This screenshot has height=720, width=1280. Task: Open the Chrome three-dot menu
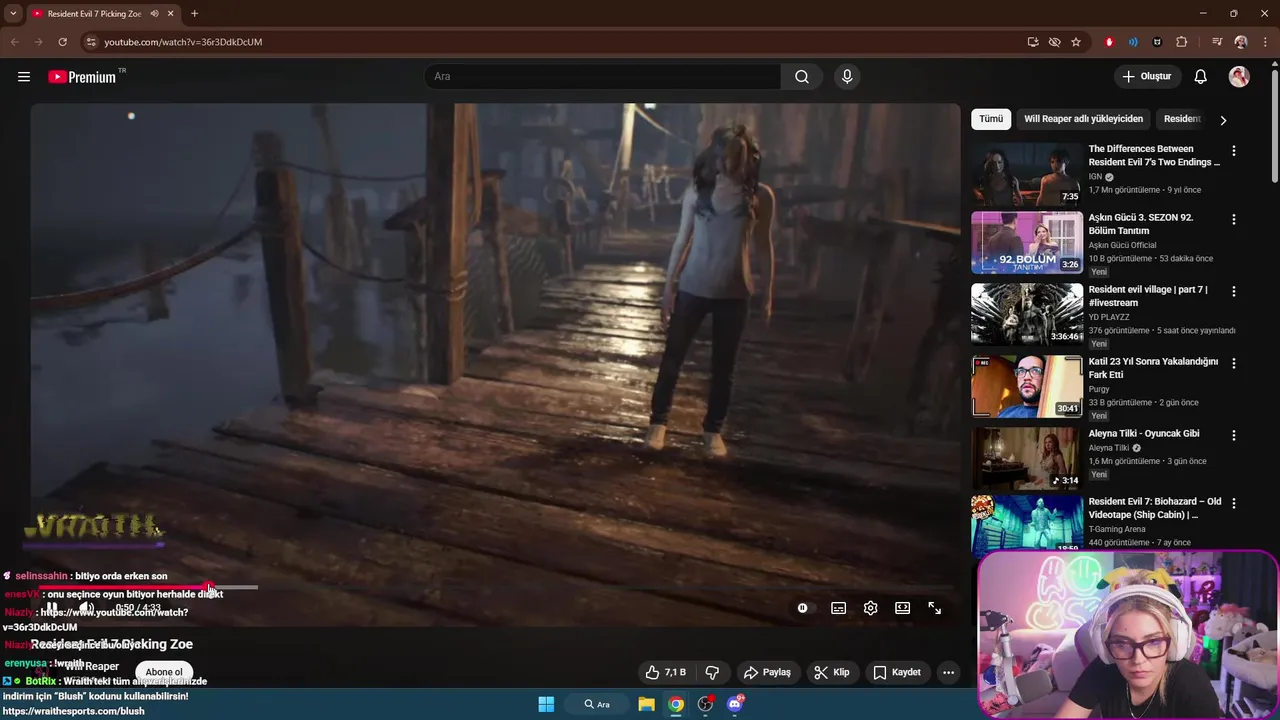[x=1264, y=42]
